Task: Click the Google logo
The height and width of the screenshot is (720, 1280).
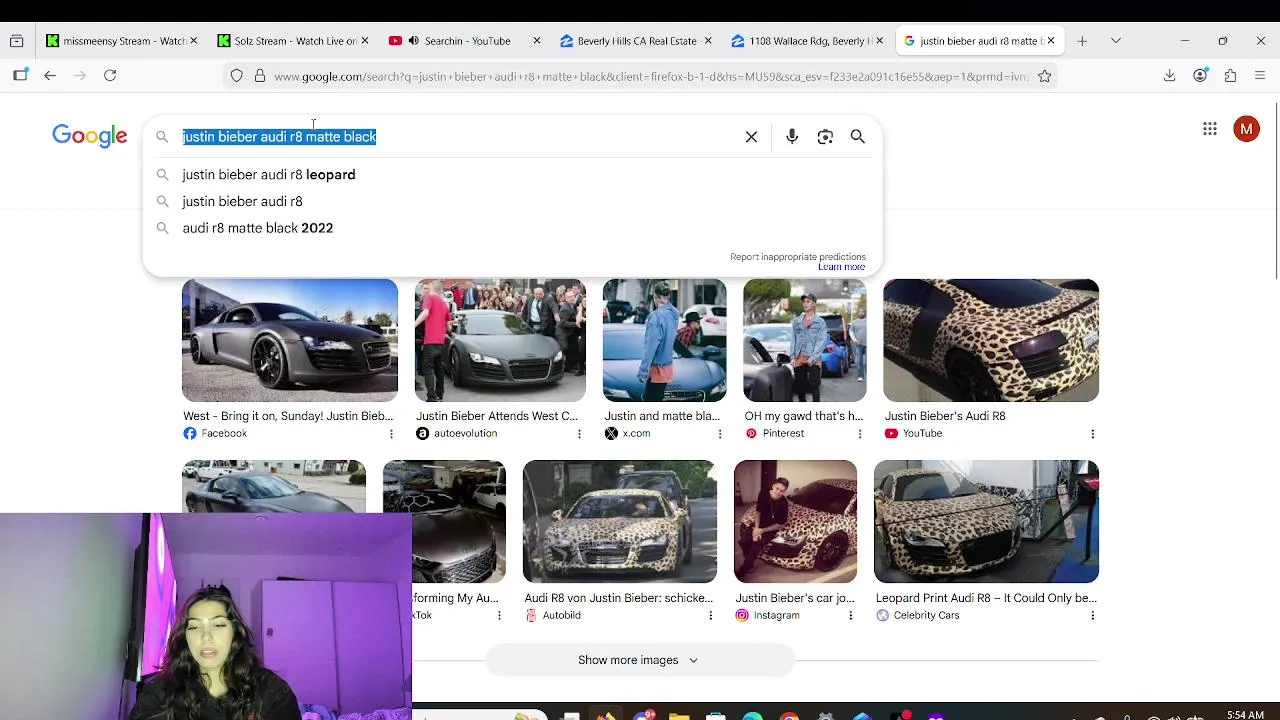Action: [x=90, y=136]
